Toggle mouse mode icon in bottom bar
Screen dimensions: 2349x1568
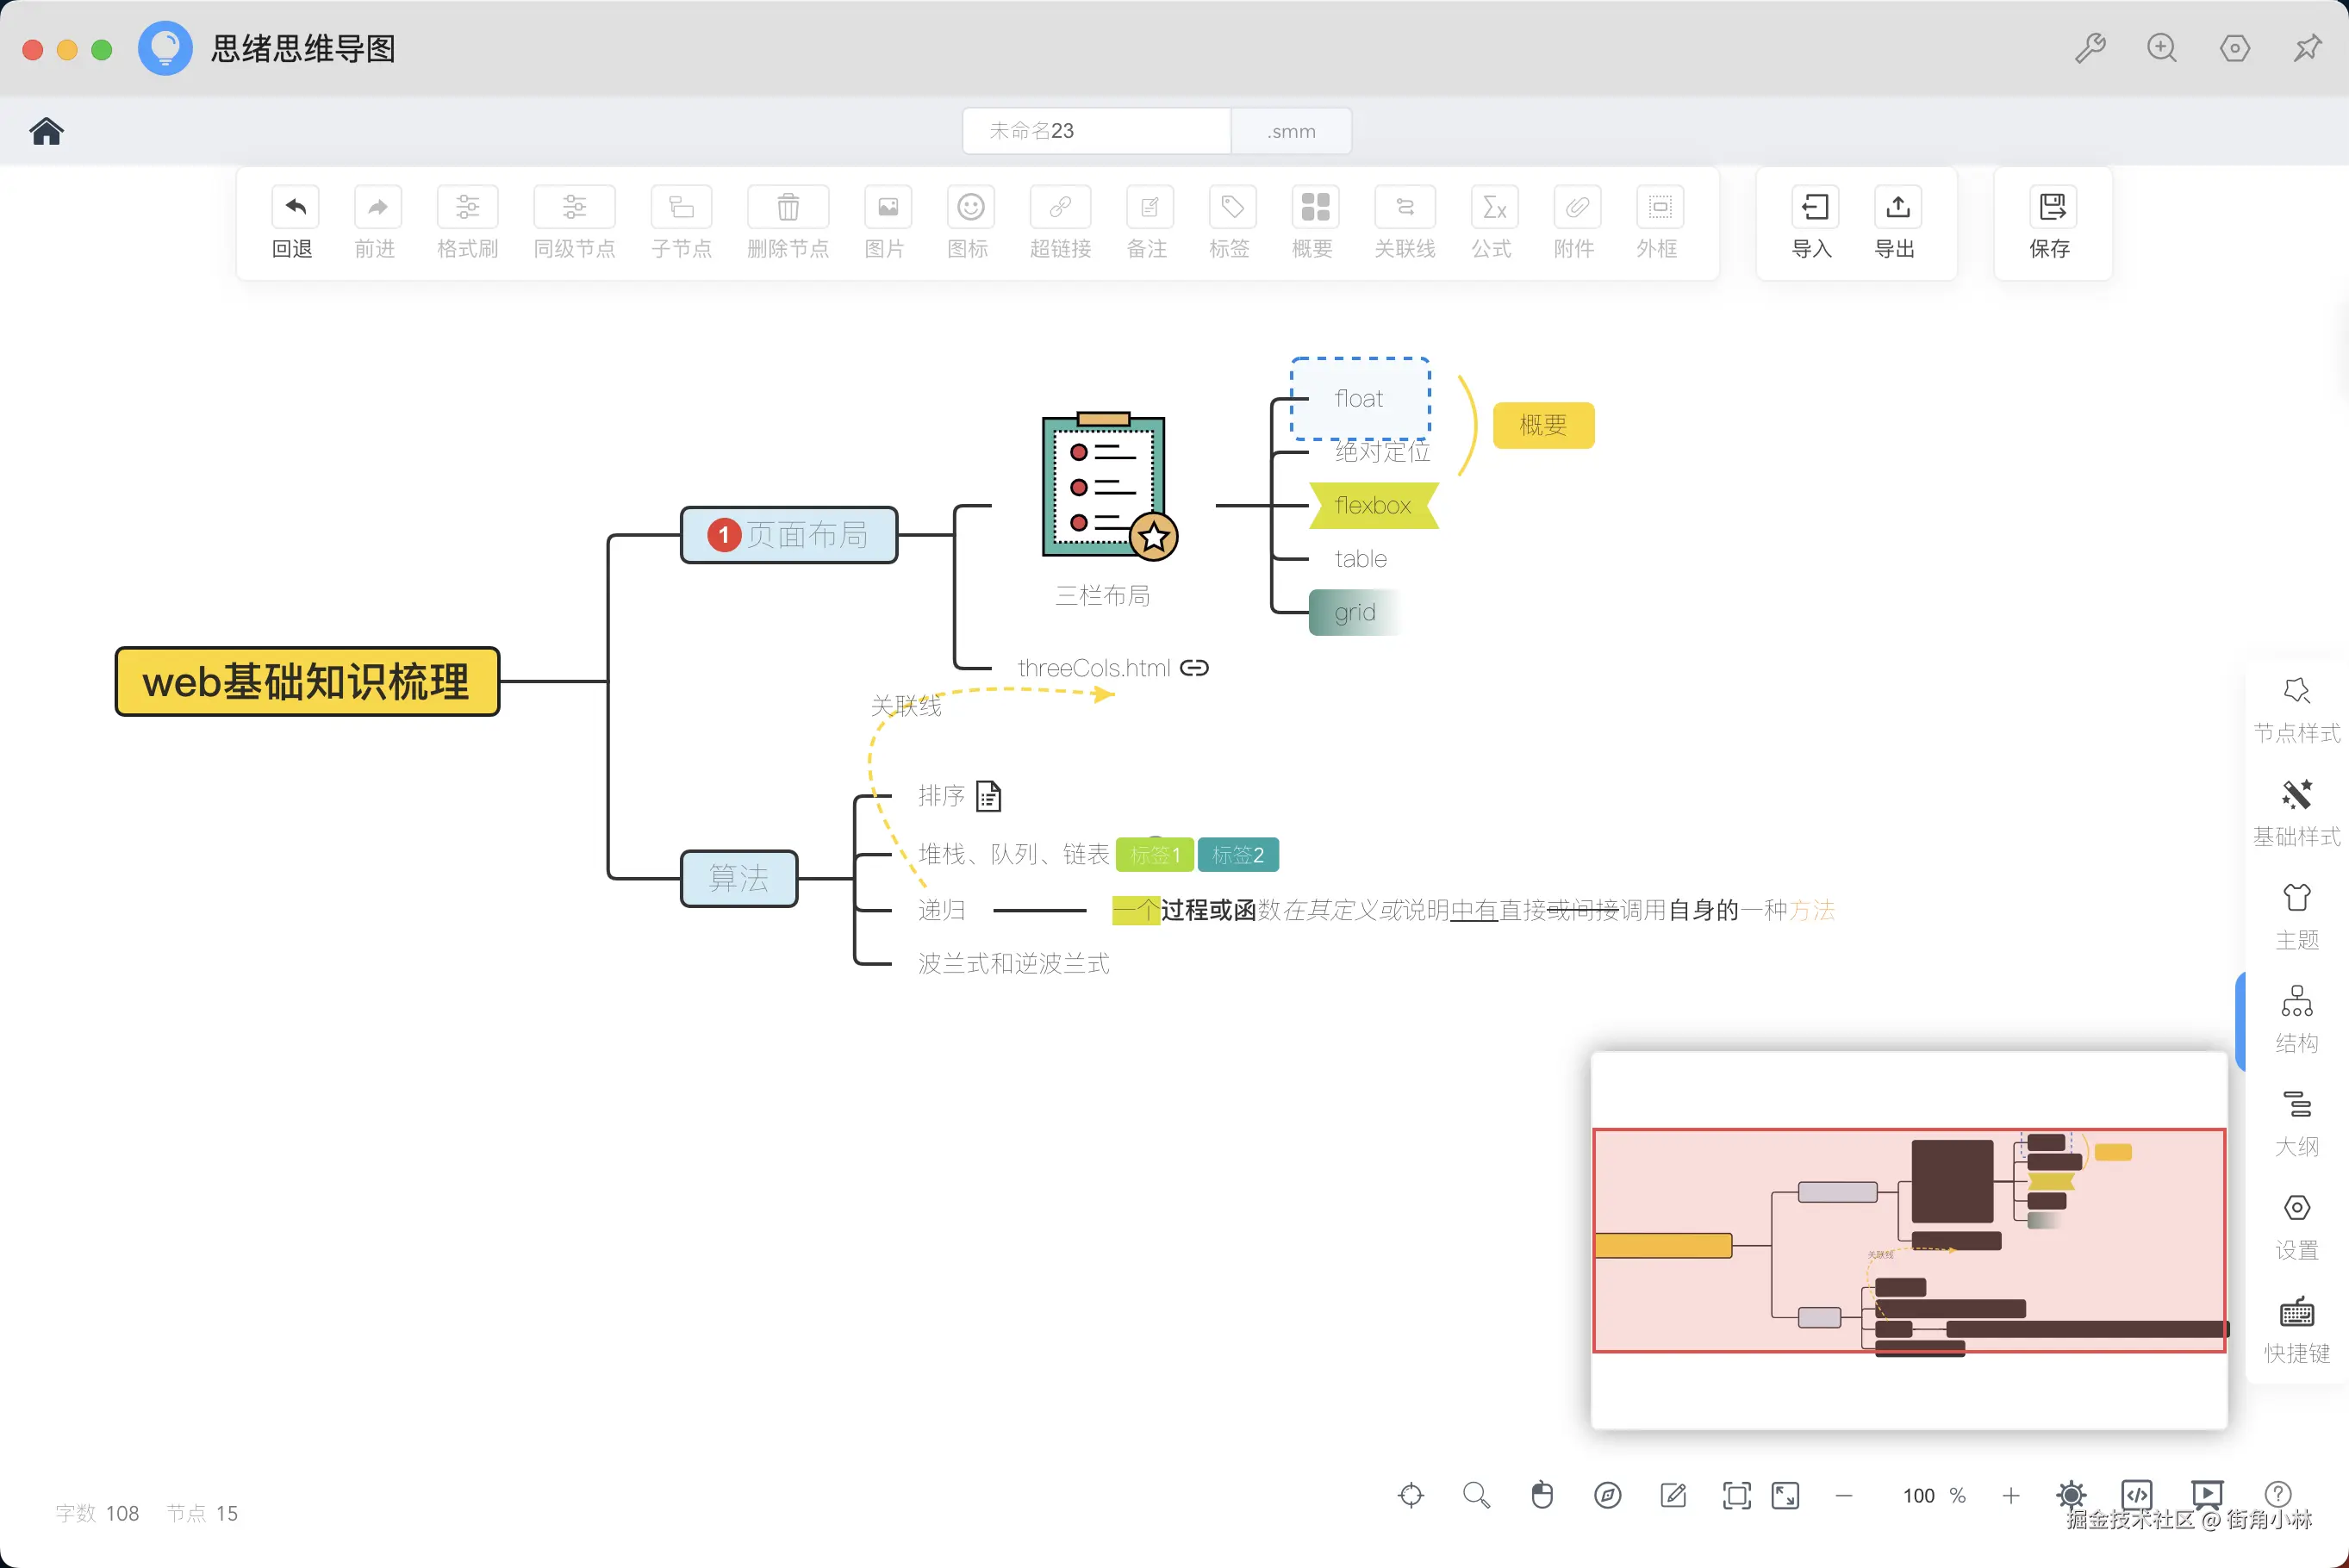[x=1542, y=1495]
